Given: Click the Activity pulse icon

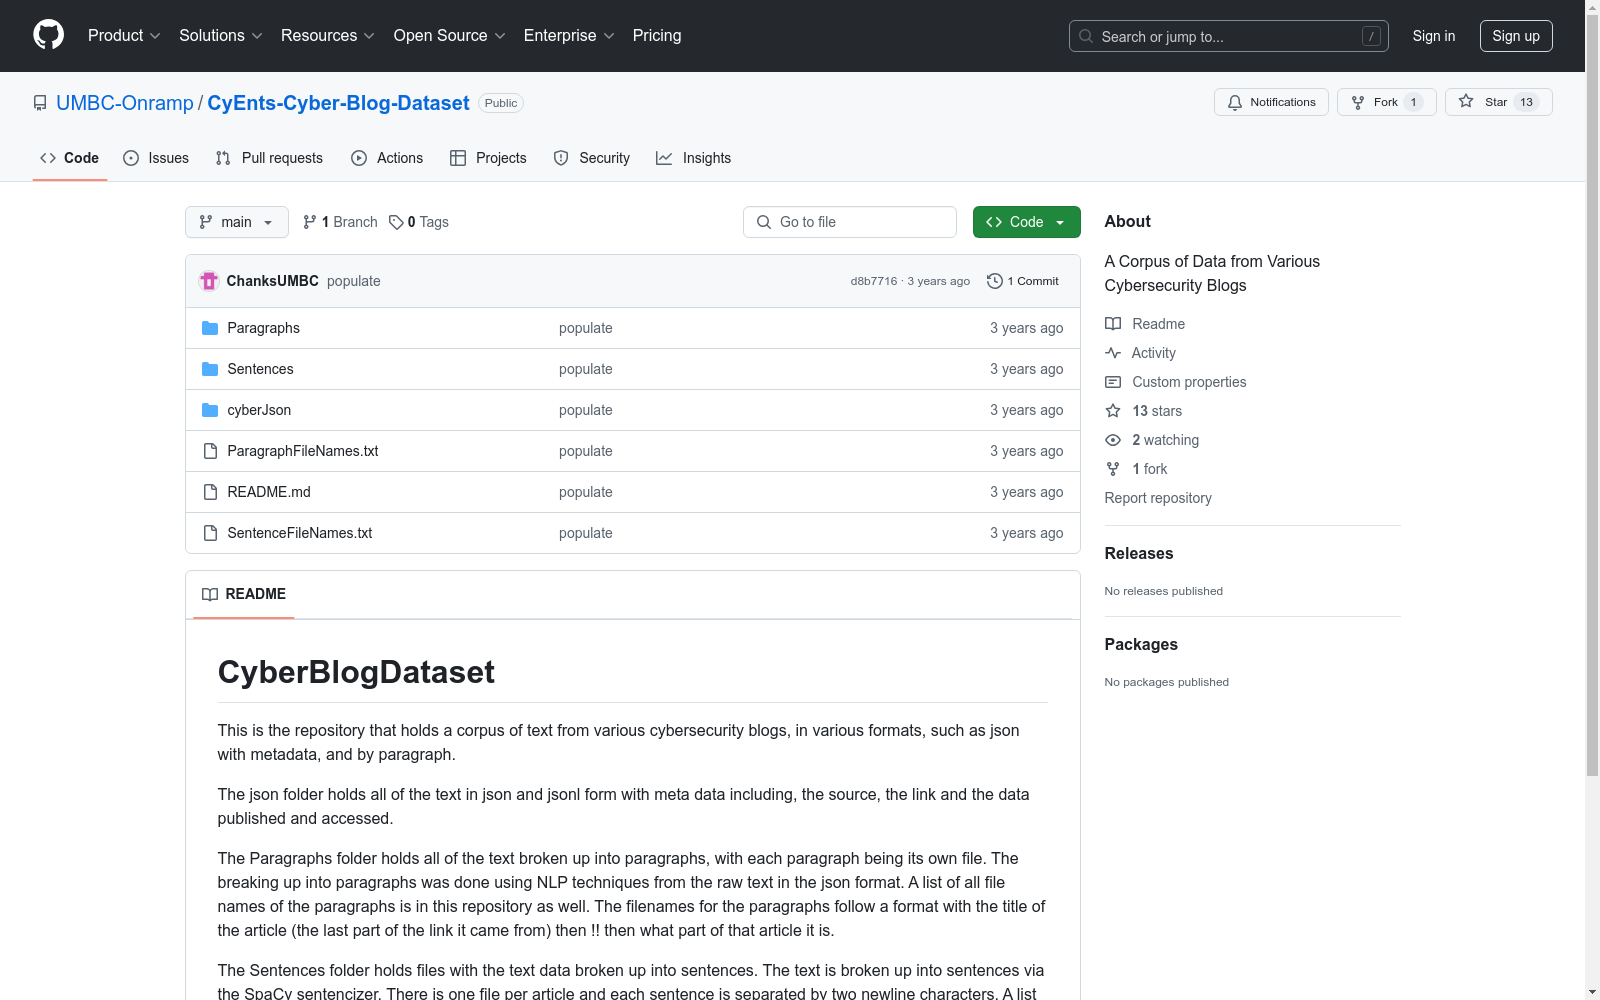Looking at the screenshot, I should (x=1113, y=353).
